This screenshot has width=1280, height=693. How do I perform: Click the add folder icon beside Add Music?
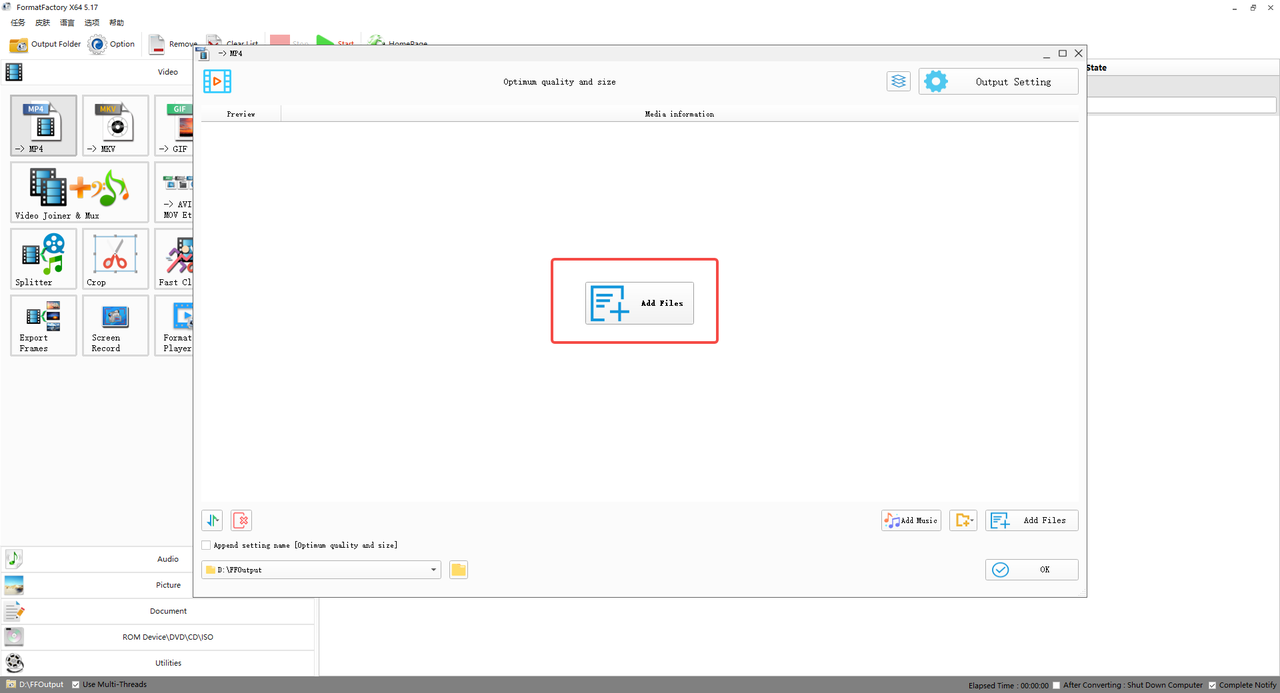(x=963, y=520)
